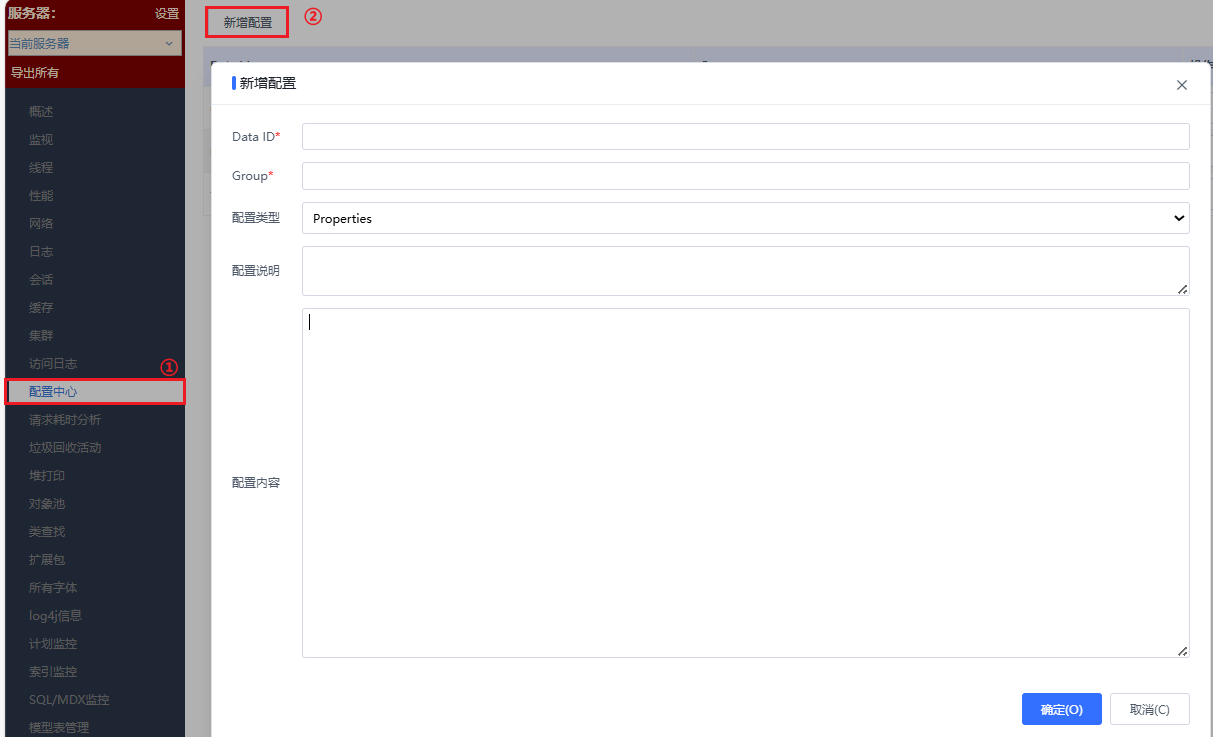The width and height of the screenshot is (1213, 737).
Task: Expand the 配置类型 Properties dropdown
Action: click(746, 218)
